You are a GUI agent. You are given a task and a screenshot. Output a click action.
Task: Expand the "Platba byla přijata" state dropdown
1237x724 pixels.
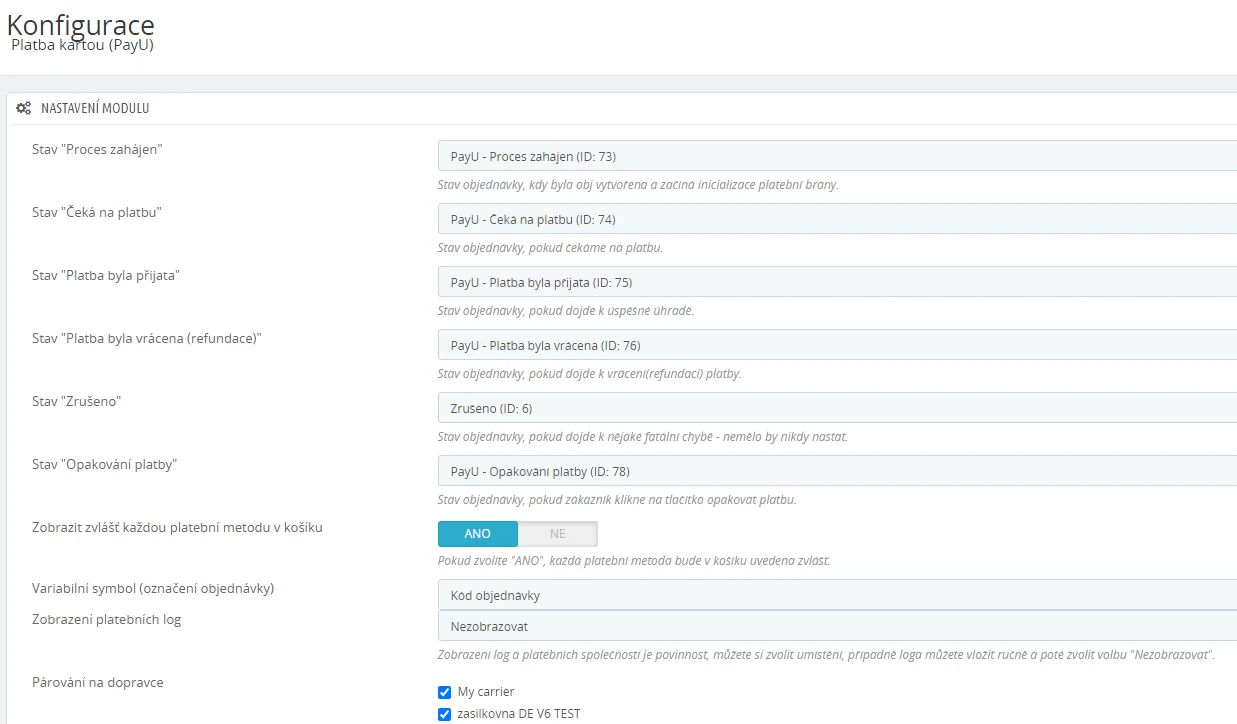[836, 282]
